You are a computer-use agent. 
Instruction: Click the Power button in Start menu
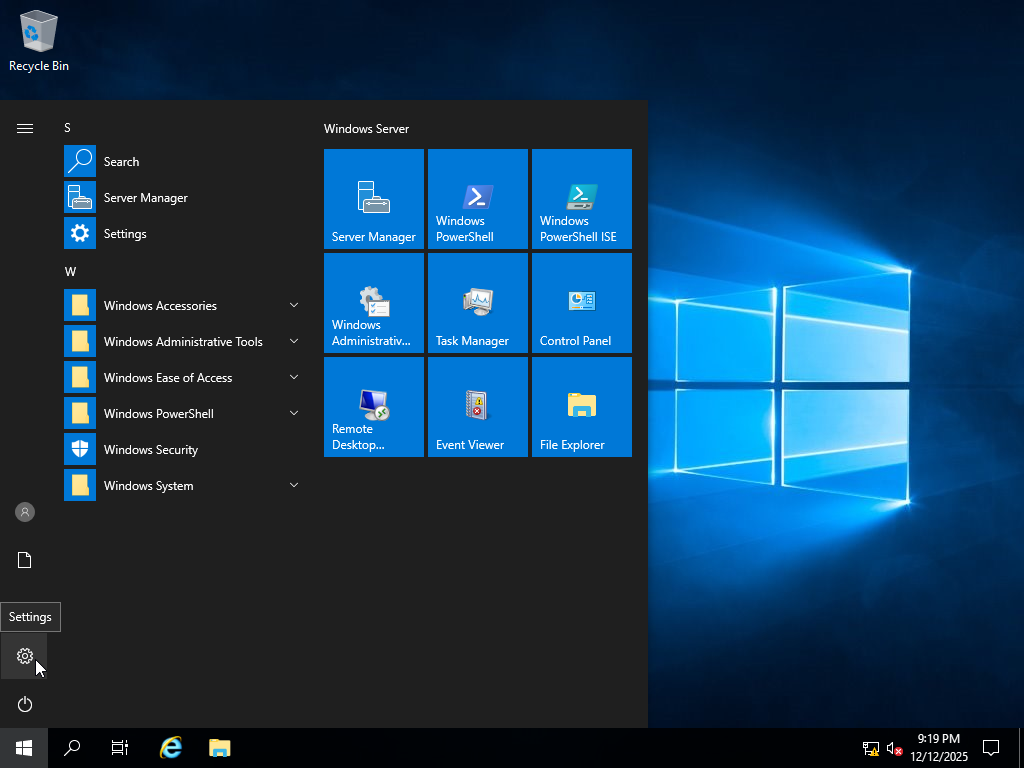pyautogui.click(x=25, y=705)
